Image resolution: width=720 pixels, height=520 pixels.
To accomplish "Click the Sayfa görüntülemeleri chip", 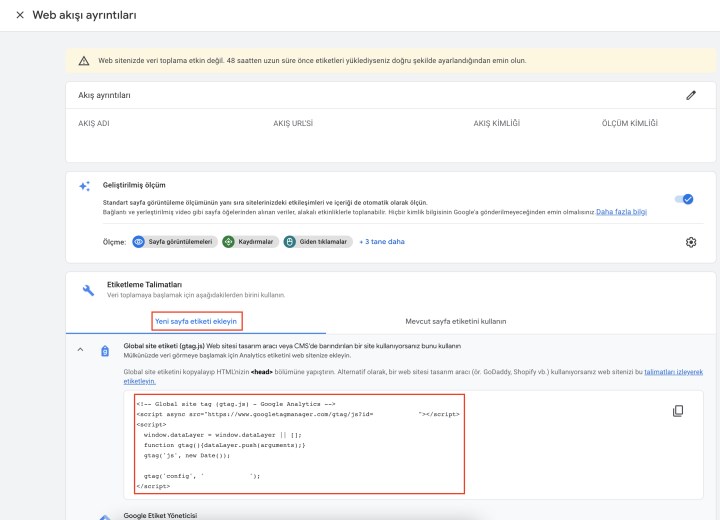I will tap(175, 242).
